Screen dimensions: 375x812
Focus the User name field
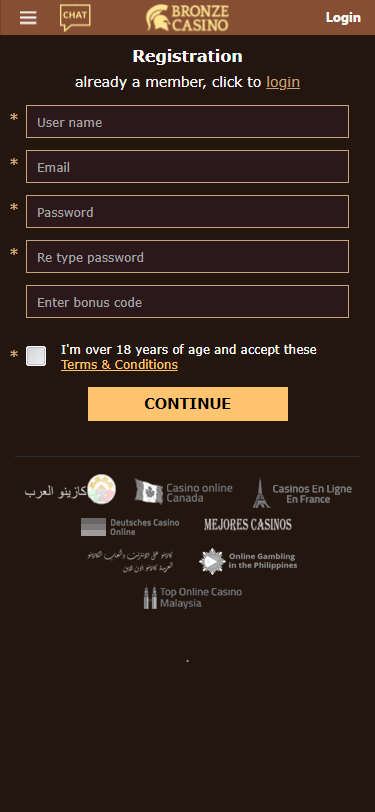(x=188, y=122)
